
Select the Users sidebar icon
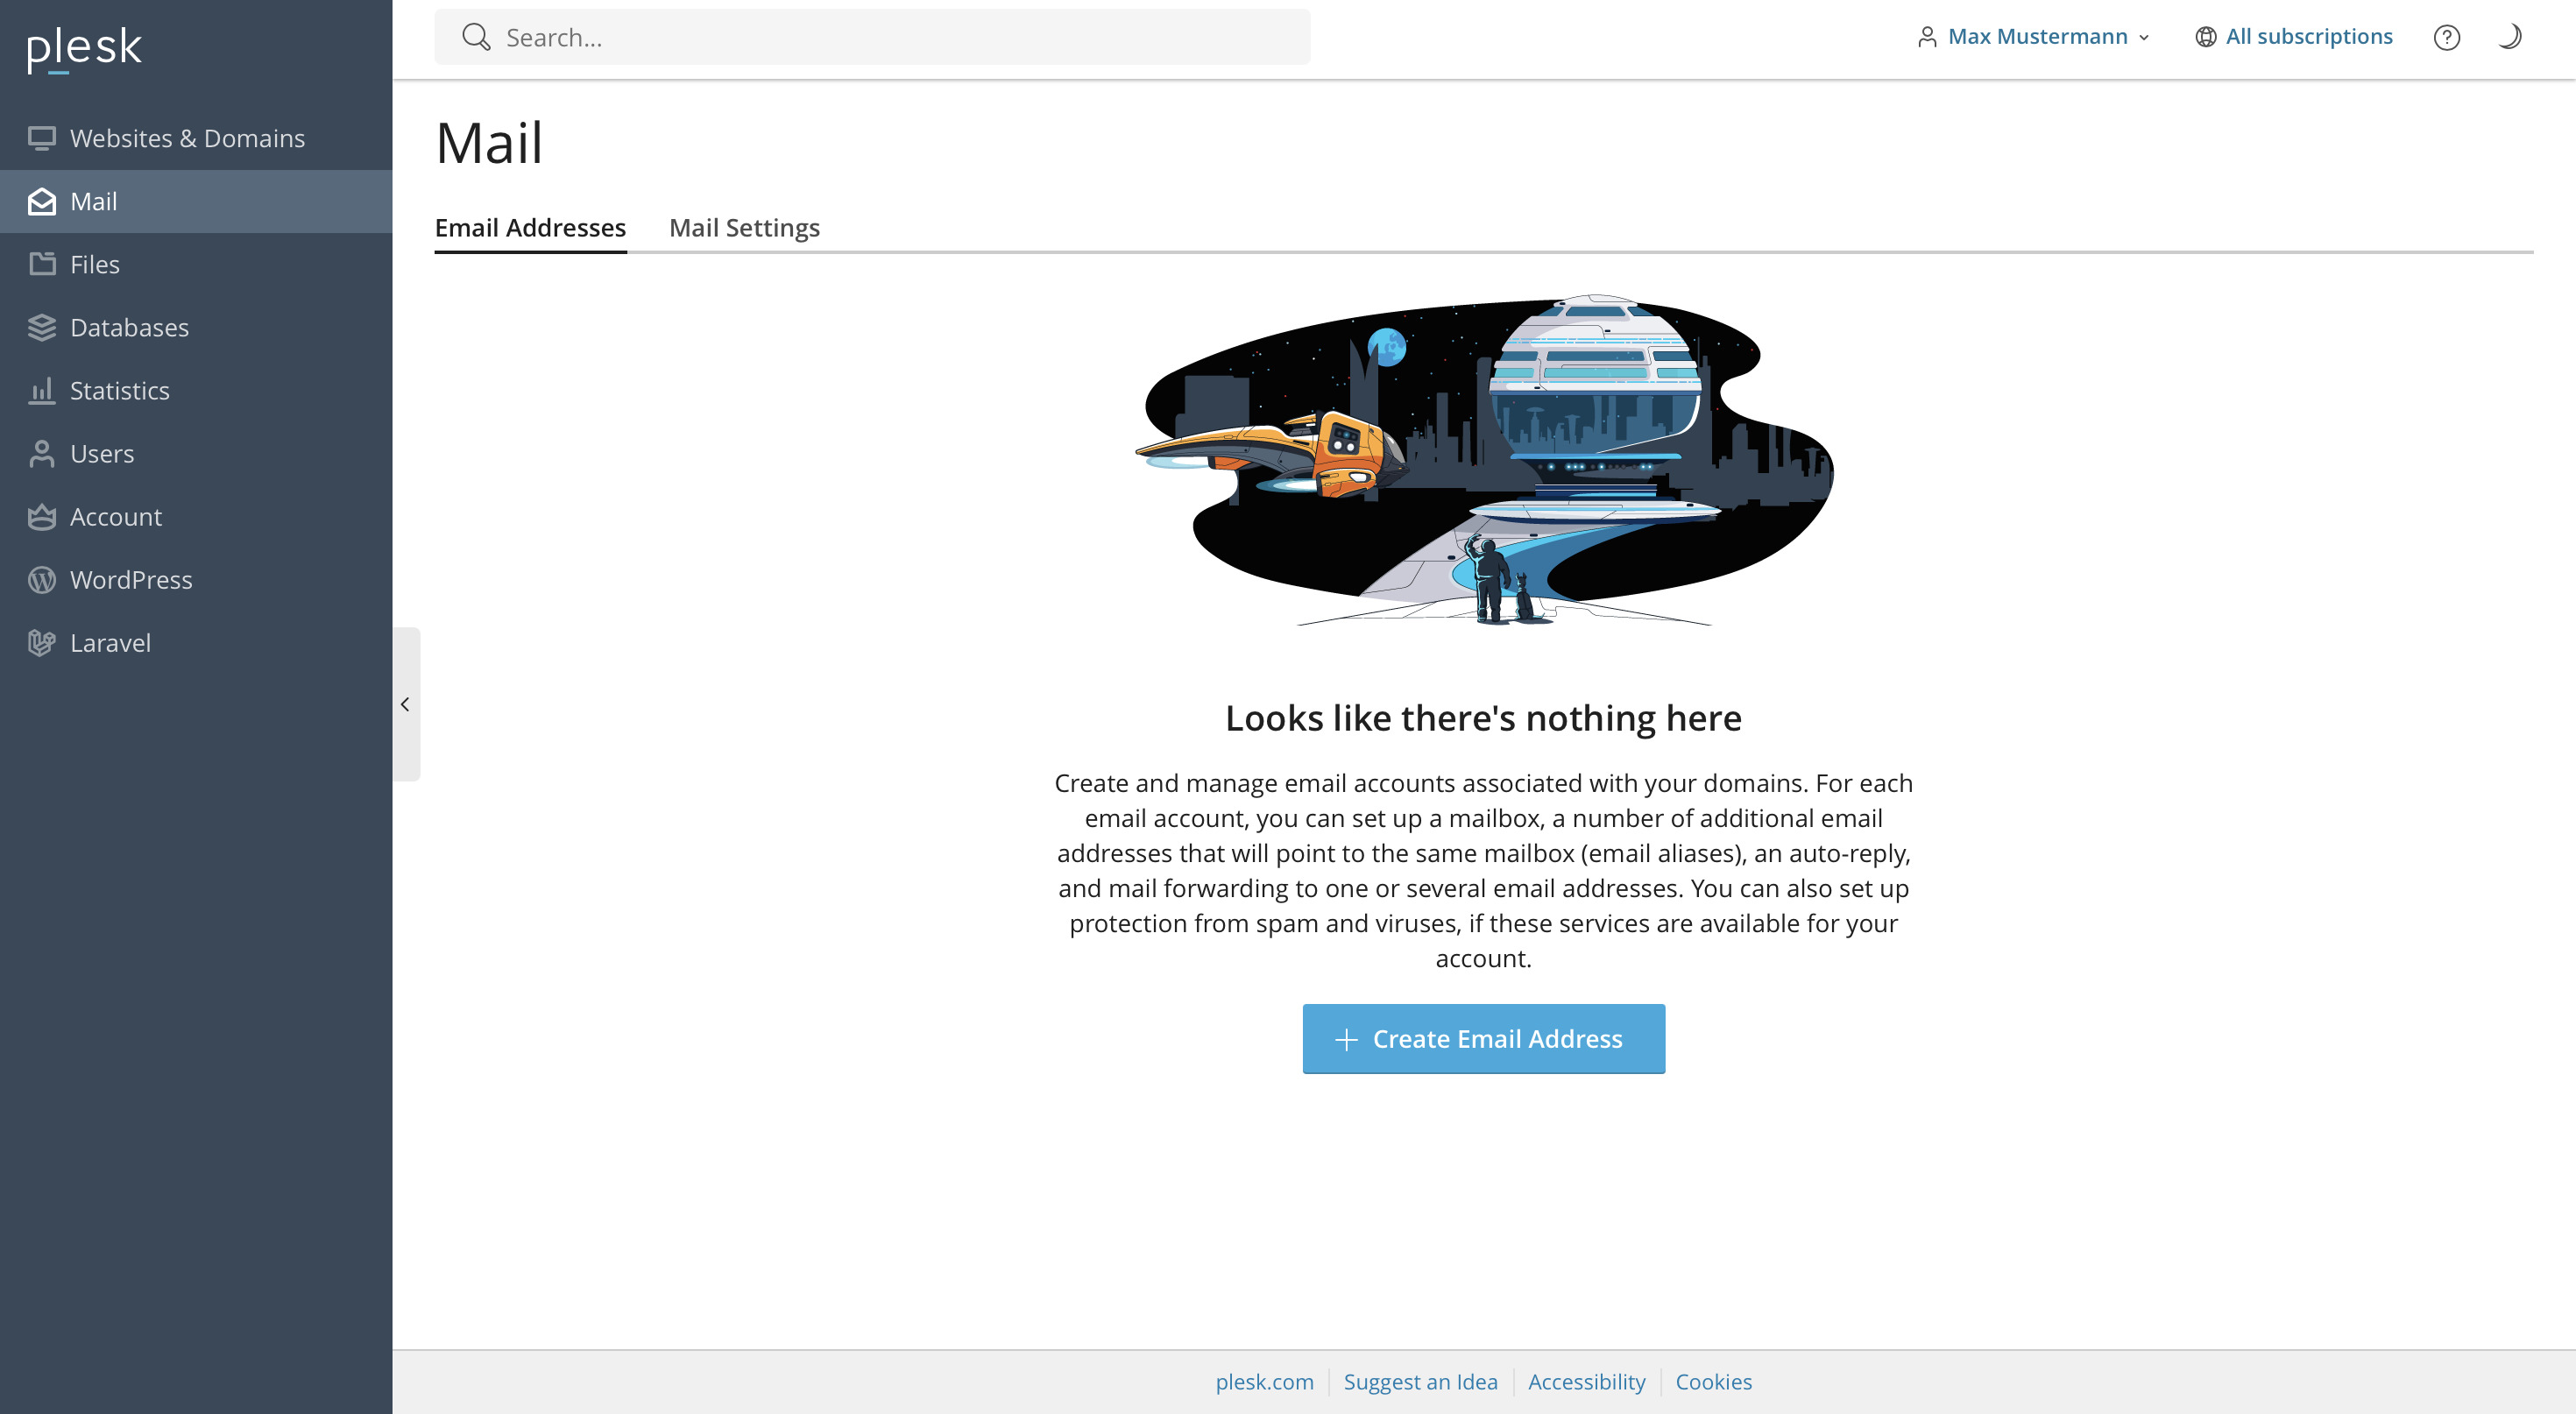(42, 453)
